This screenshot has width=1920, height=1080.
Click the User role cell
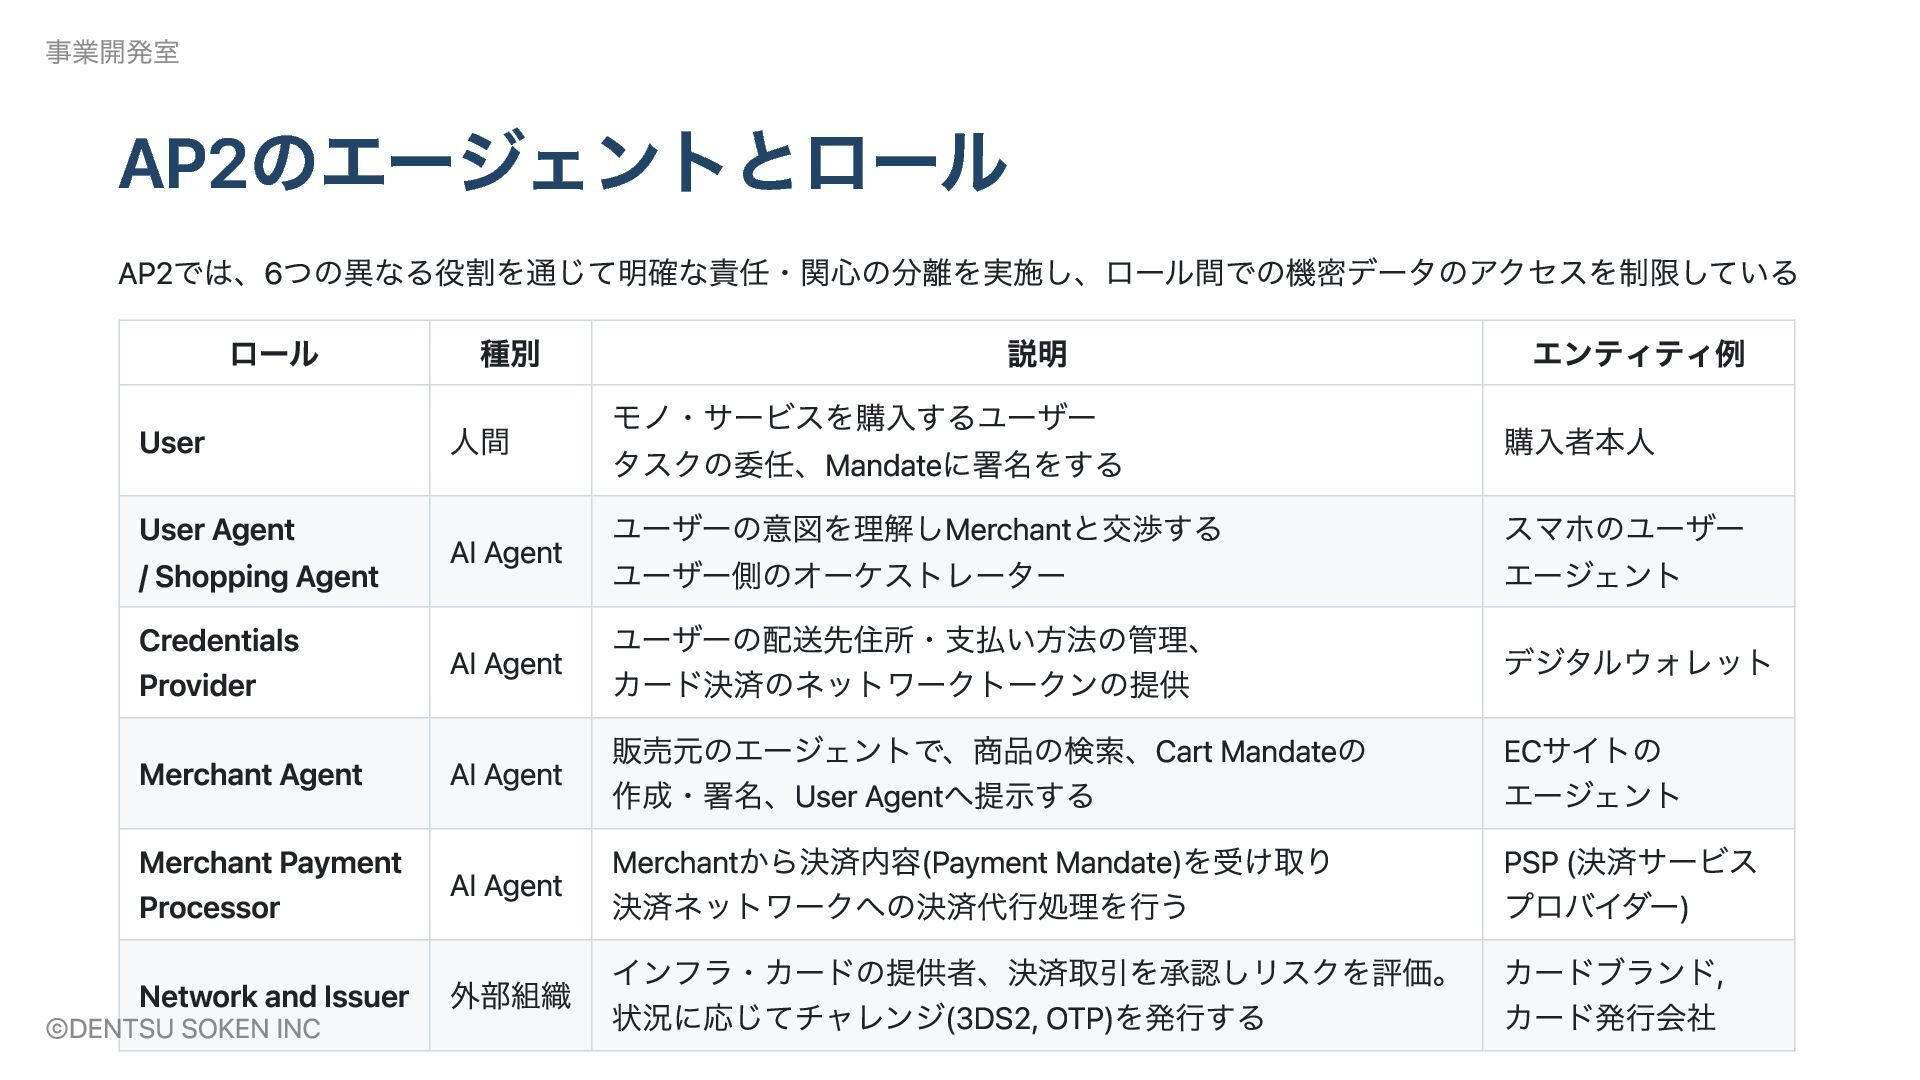tap(172, 442)
